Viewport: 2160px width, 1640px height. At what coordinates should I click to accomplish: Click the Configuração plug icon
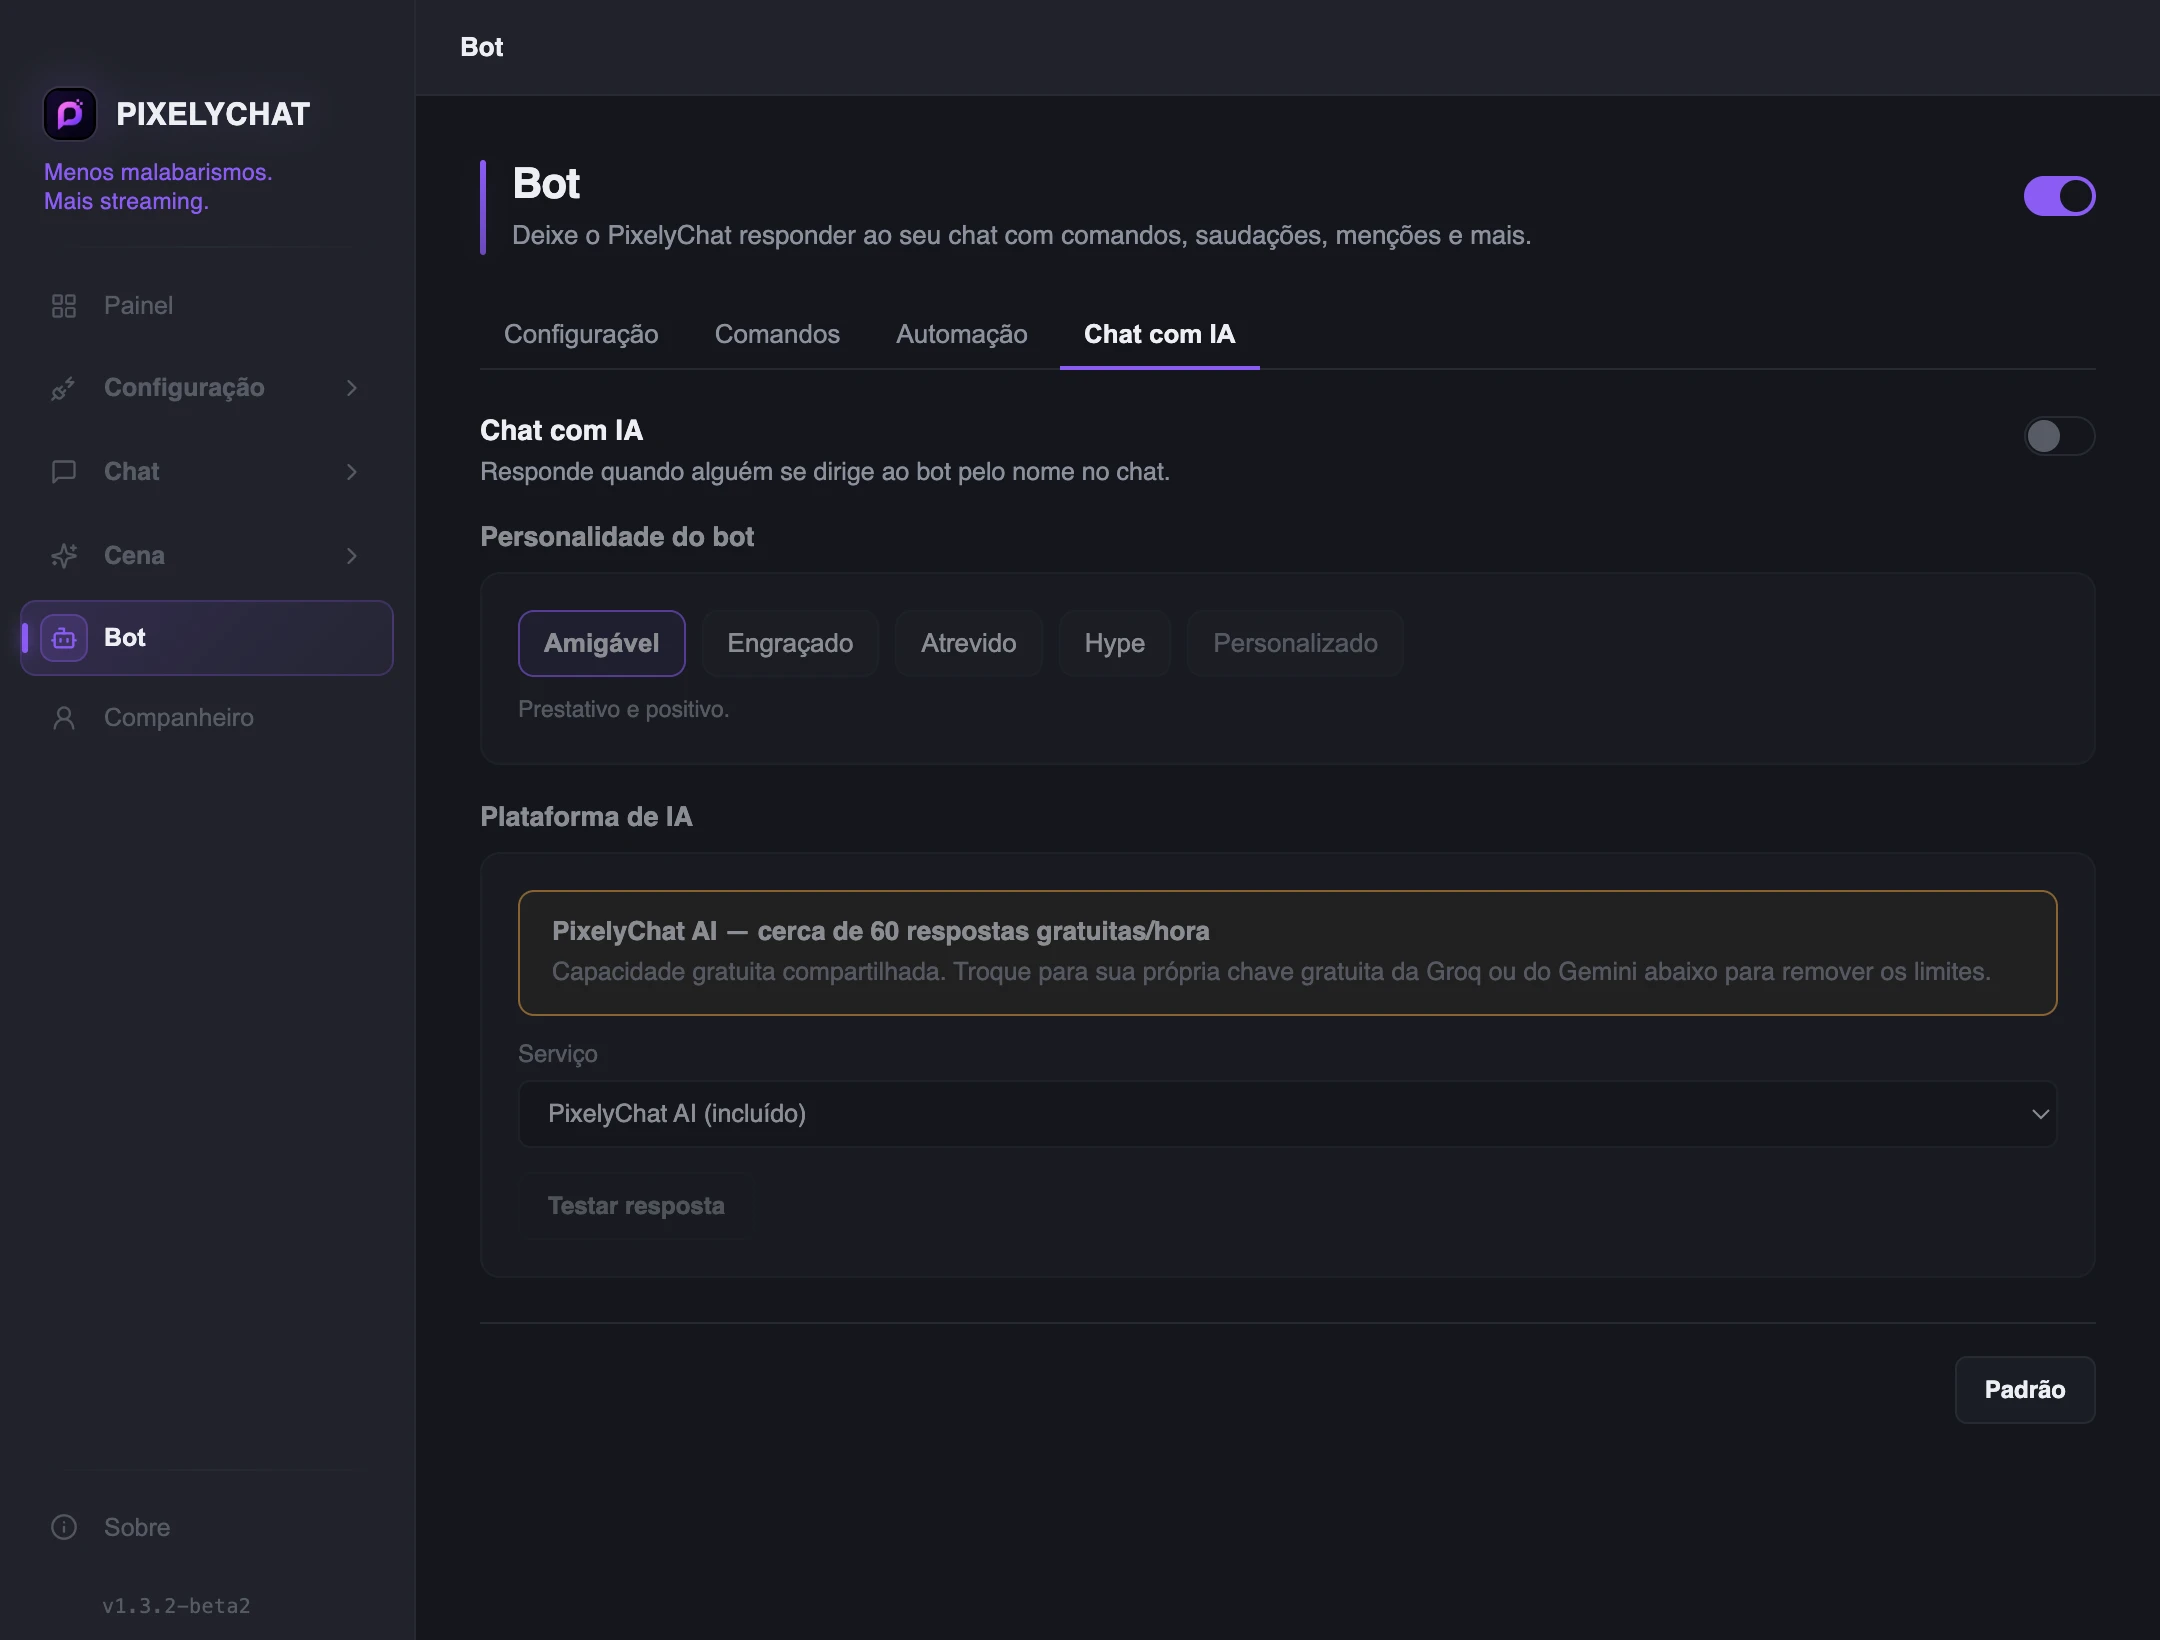point(64,388)
